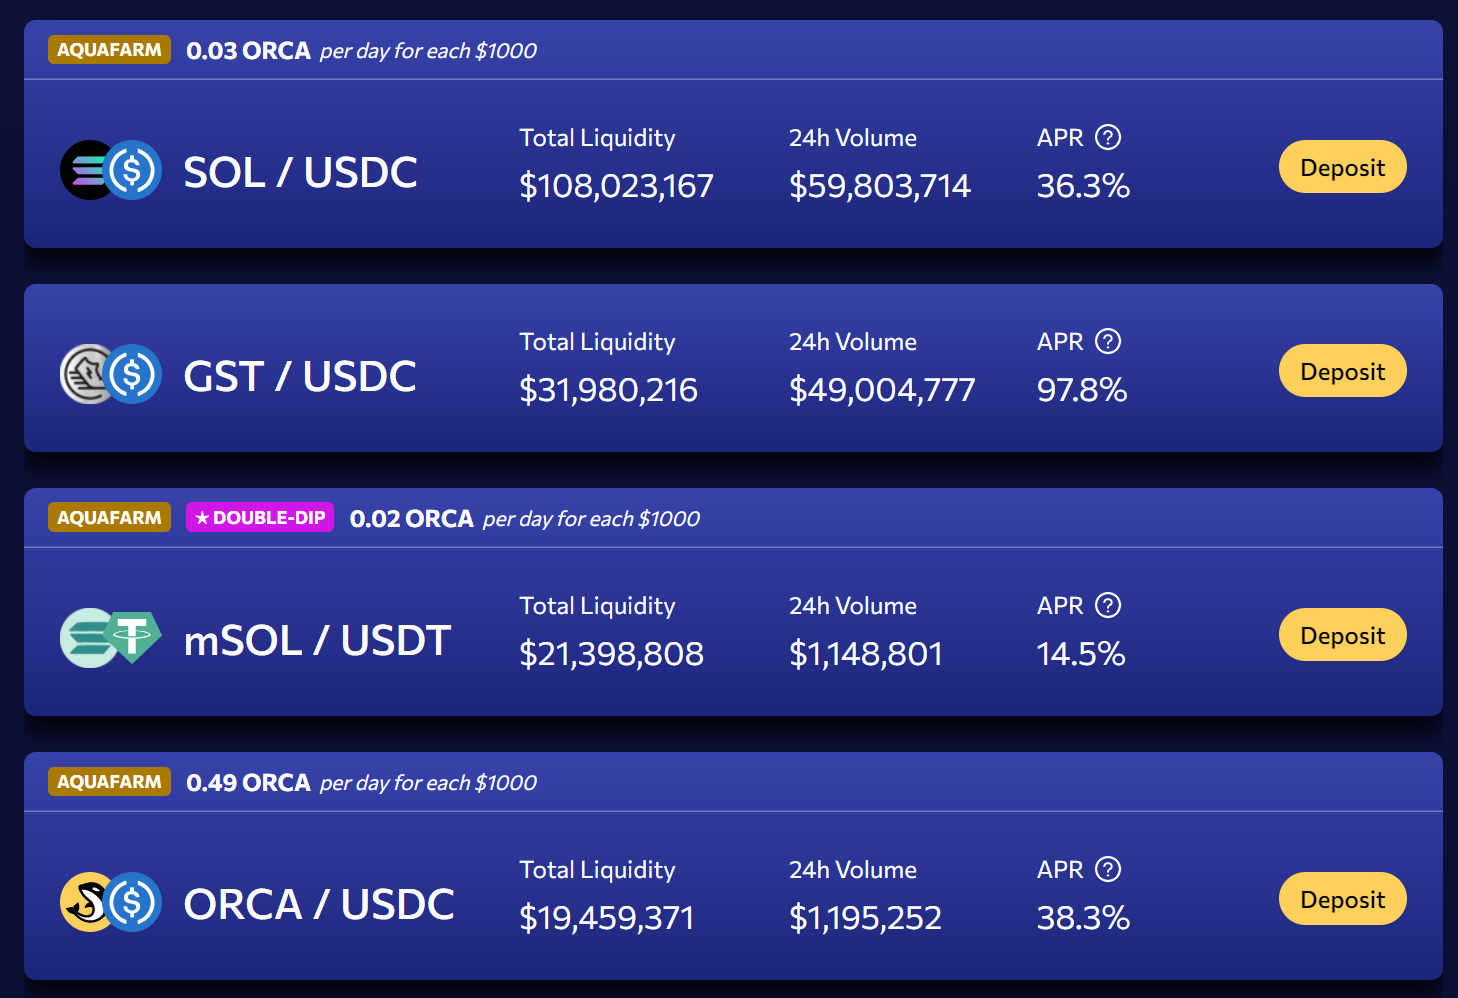This screenshot has width=1458, height=998.
Task: Click the AQUAFARM badge above mSOL / USDT
Action: coord(109,518)
